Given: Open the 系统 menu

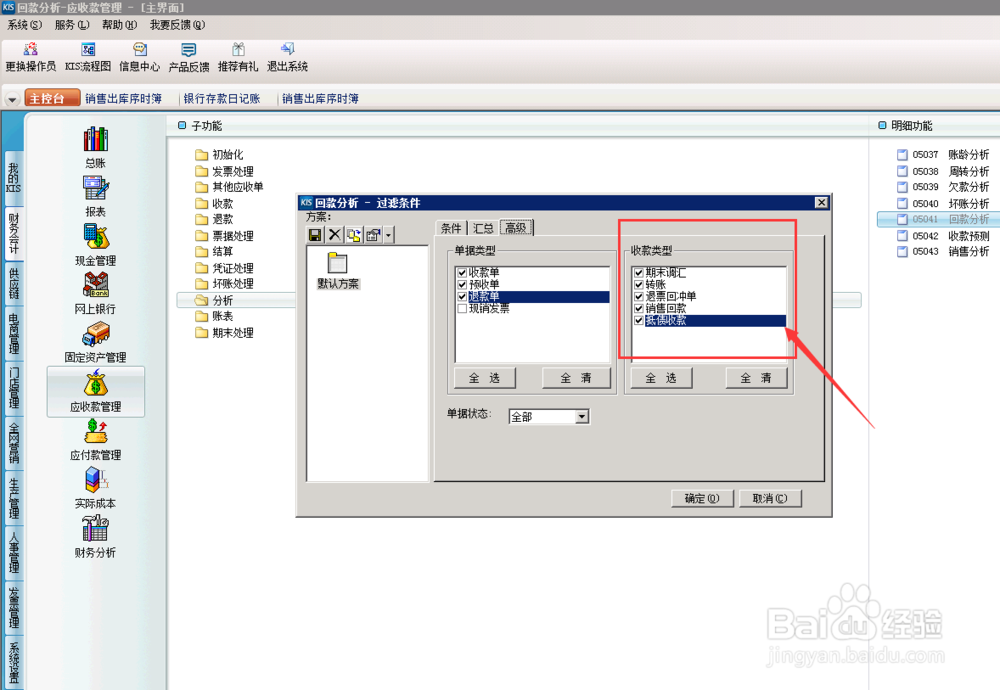Looking at the screenshot, I should (x=24, y=25).
